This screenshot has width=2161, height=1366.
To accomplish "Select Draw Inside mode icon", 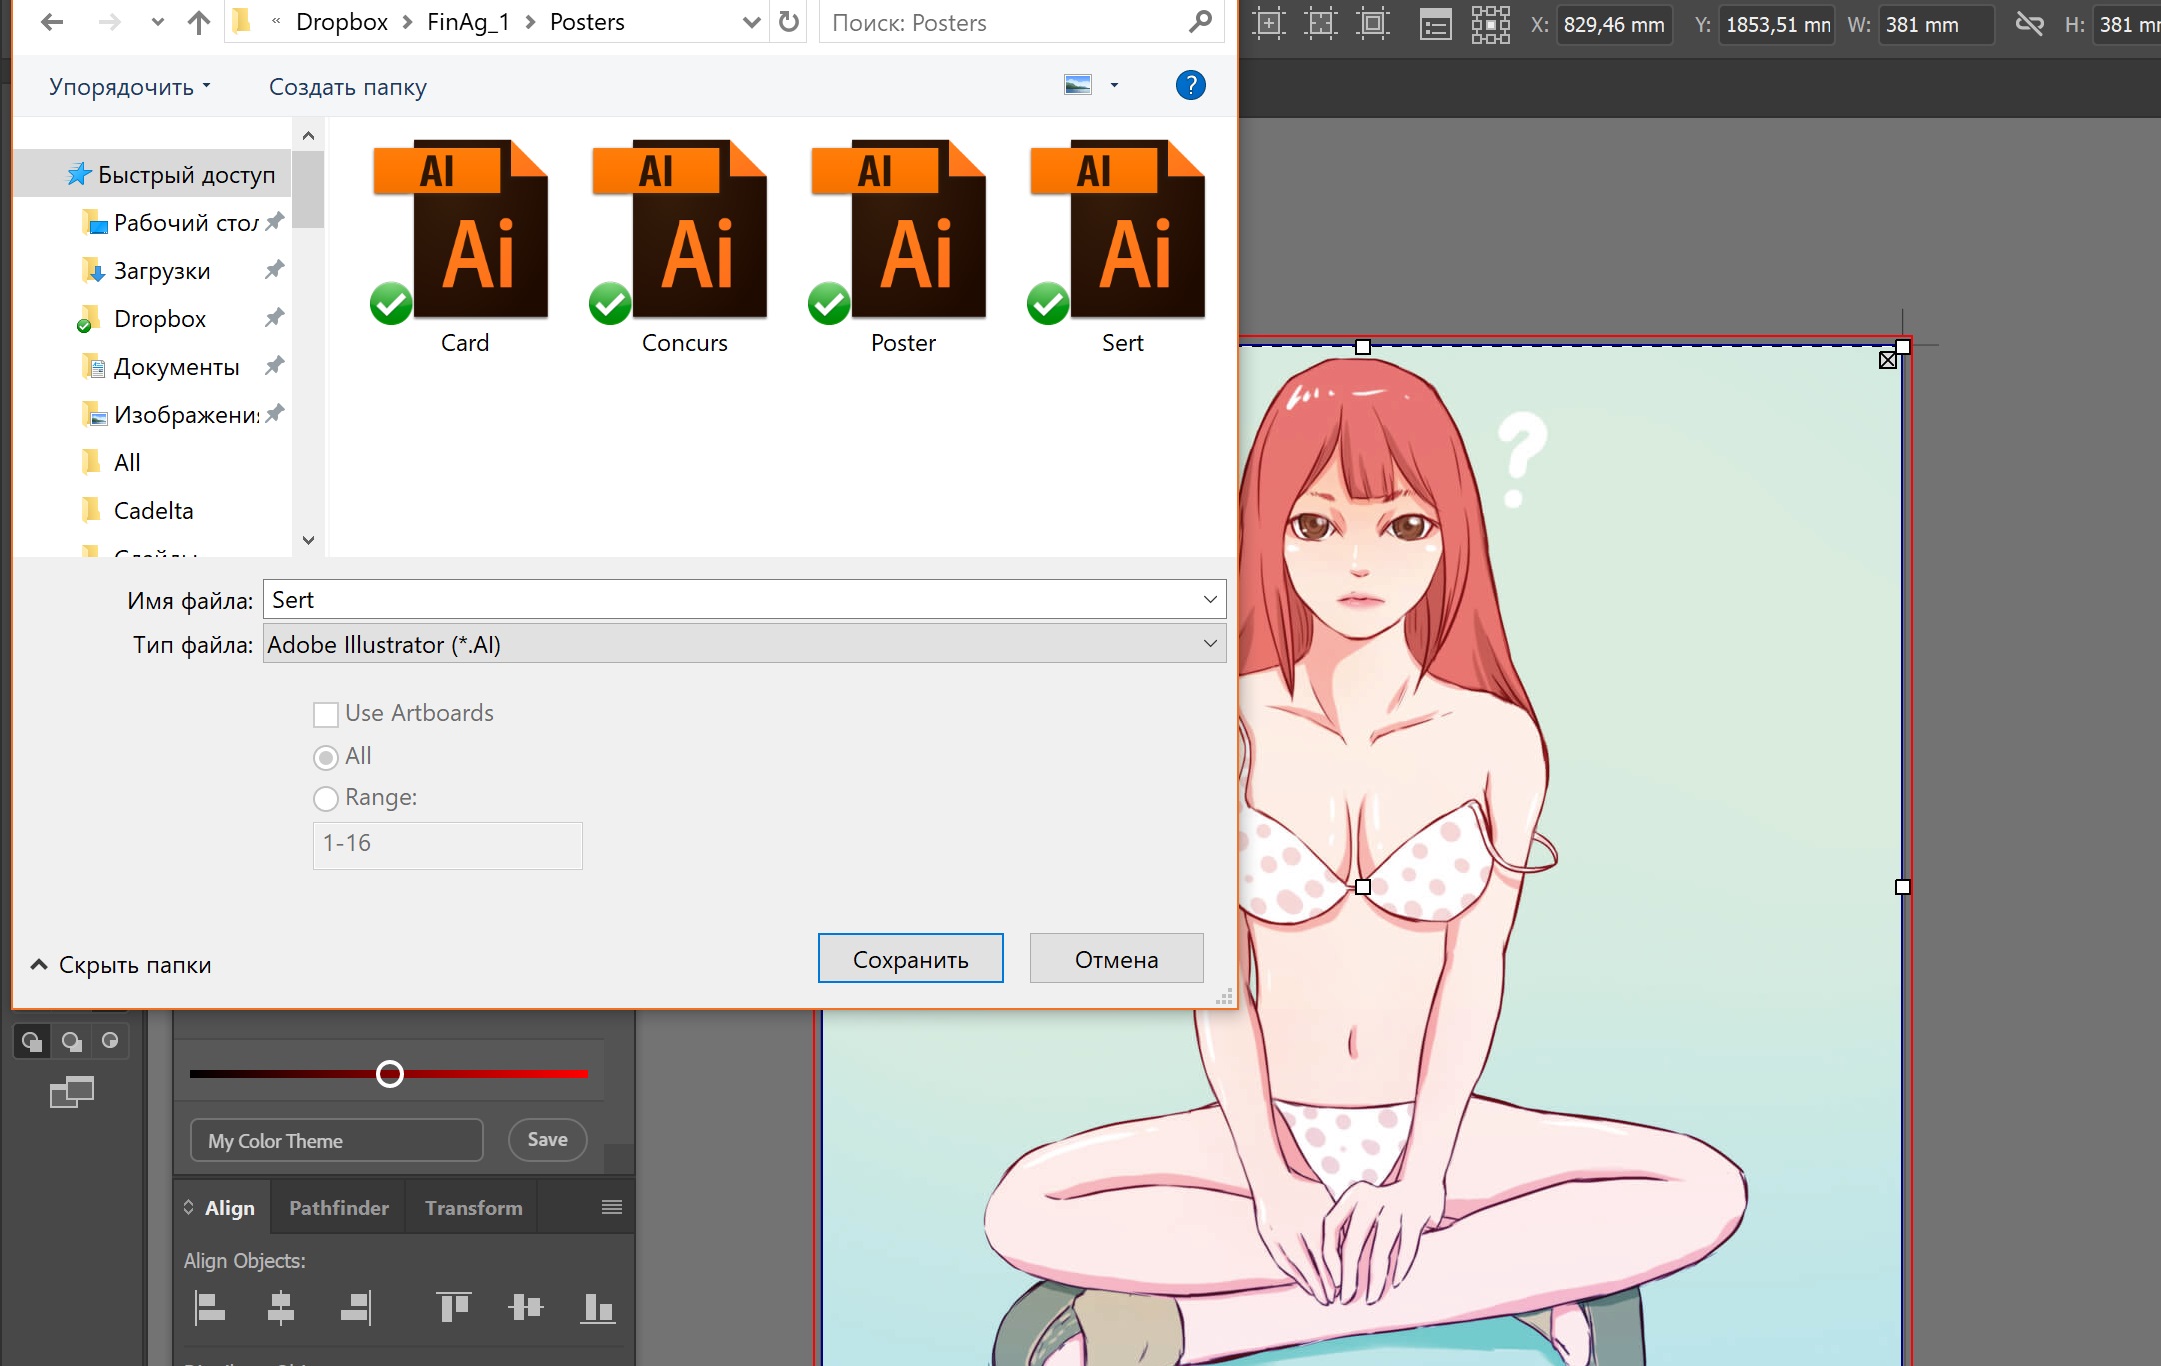I will pyautogui.click(x=110, y=1041).
